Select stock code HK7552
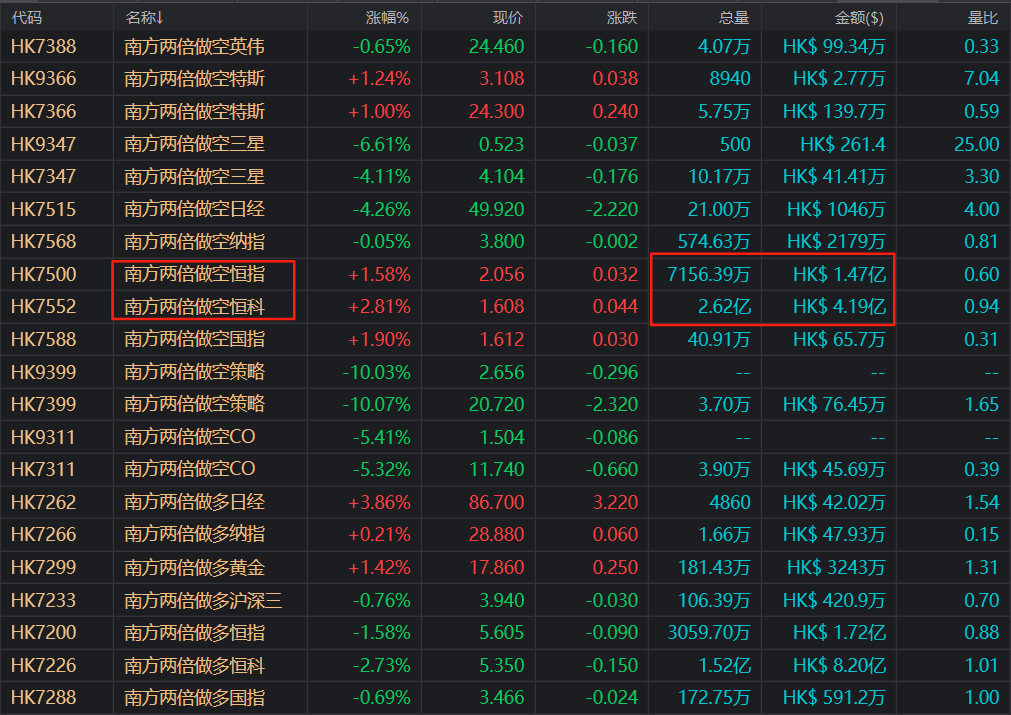This screenshot has height=715, width=1011. 43,306
